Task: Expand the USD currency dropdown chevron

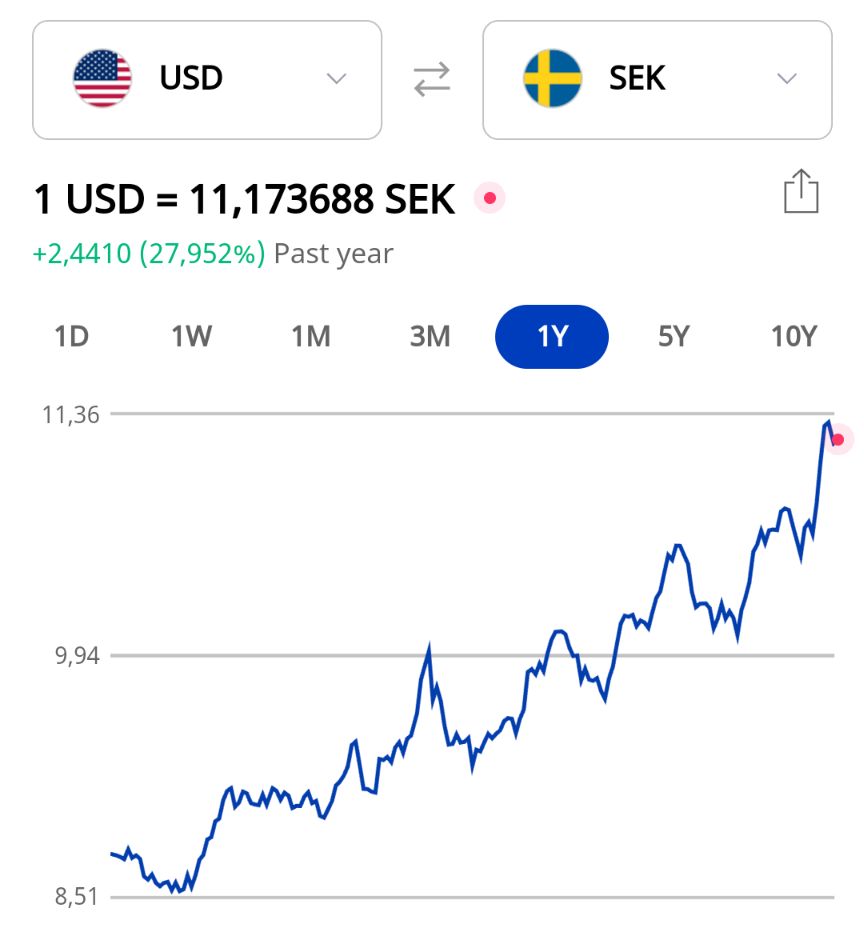Action: (x=337, y=79)
